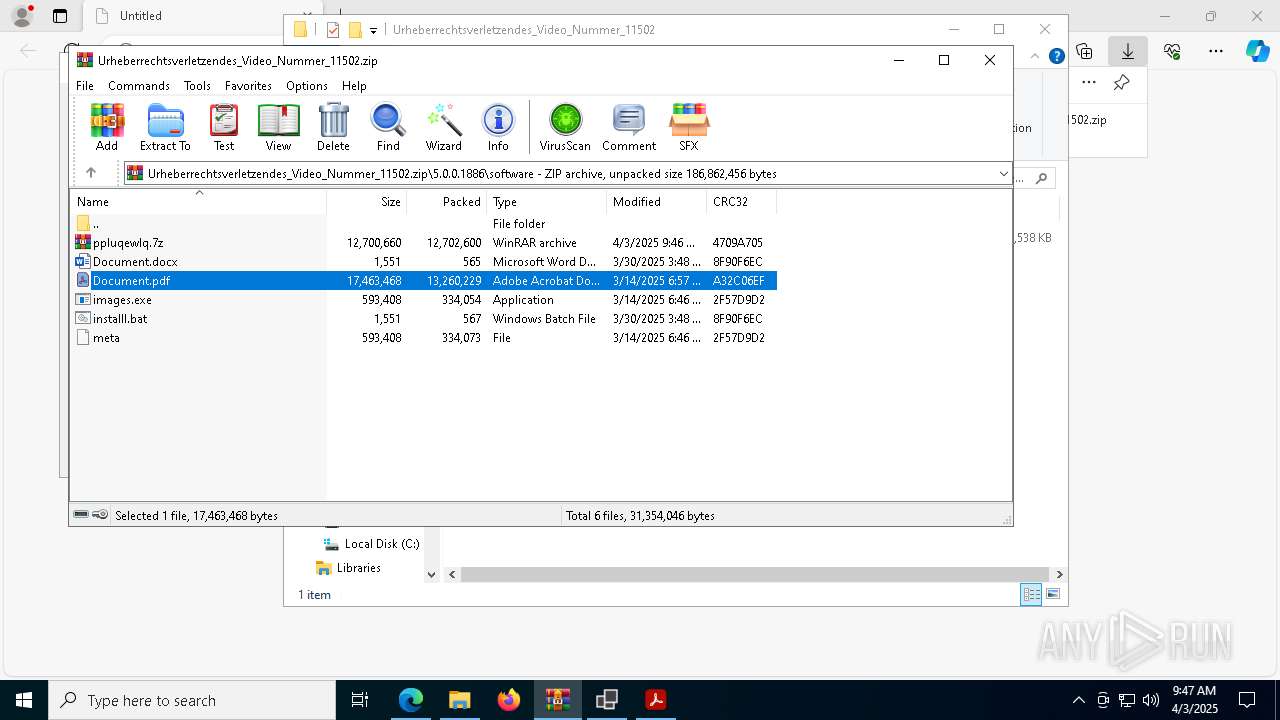Click the Copilot icon in Edge
This screenshot has height=720, width=1280.
[x=1258, y=51]
